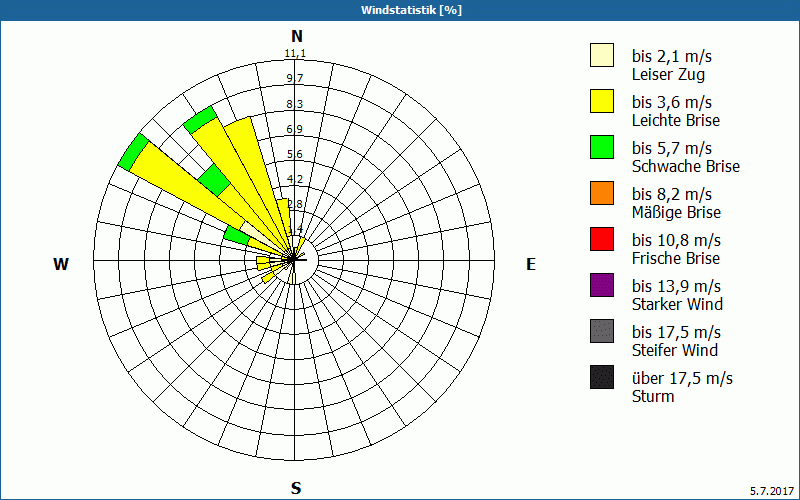
Task: Click the green Schwache Brise swatch
Action: (602, 147)
